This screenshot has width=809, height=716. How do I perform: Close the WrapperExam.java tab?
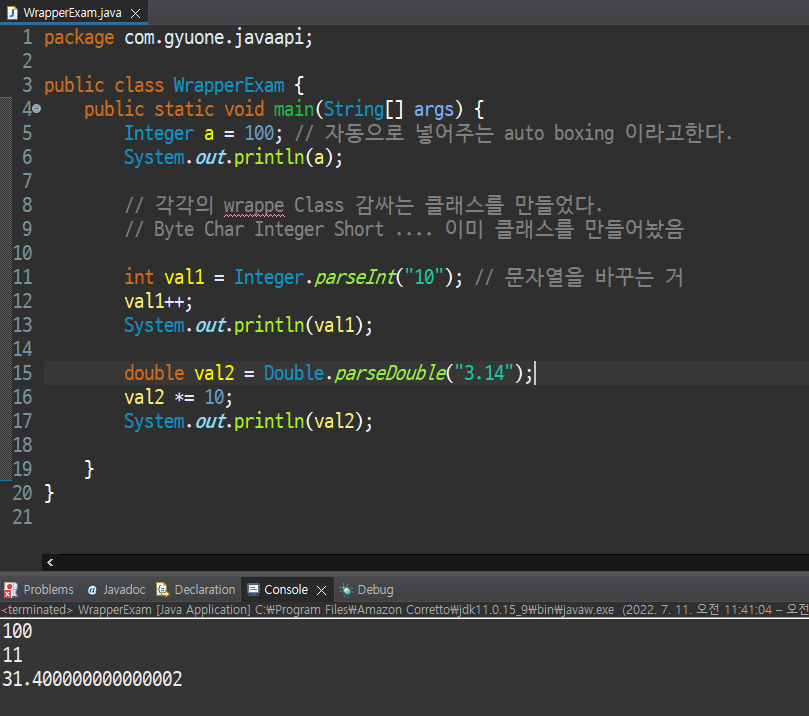(x=135, y=13)
